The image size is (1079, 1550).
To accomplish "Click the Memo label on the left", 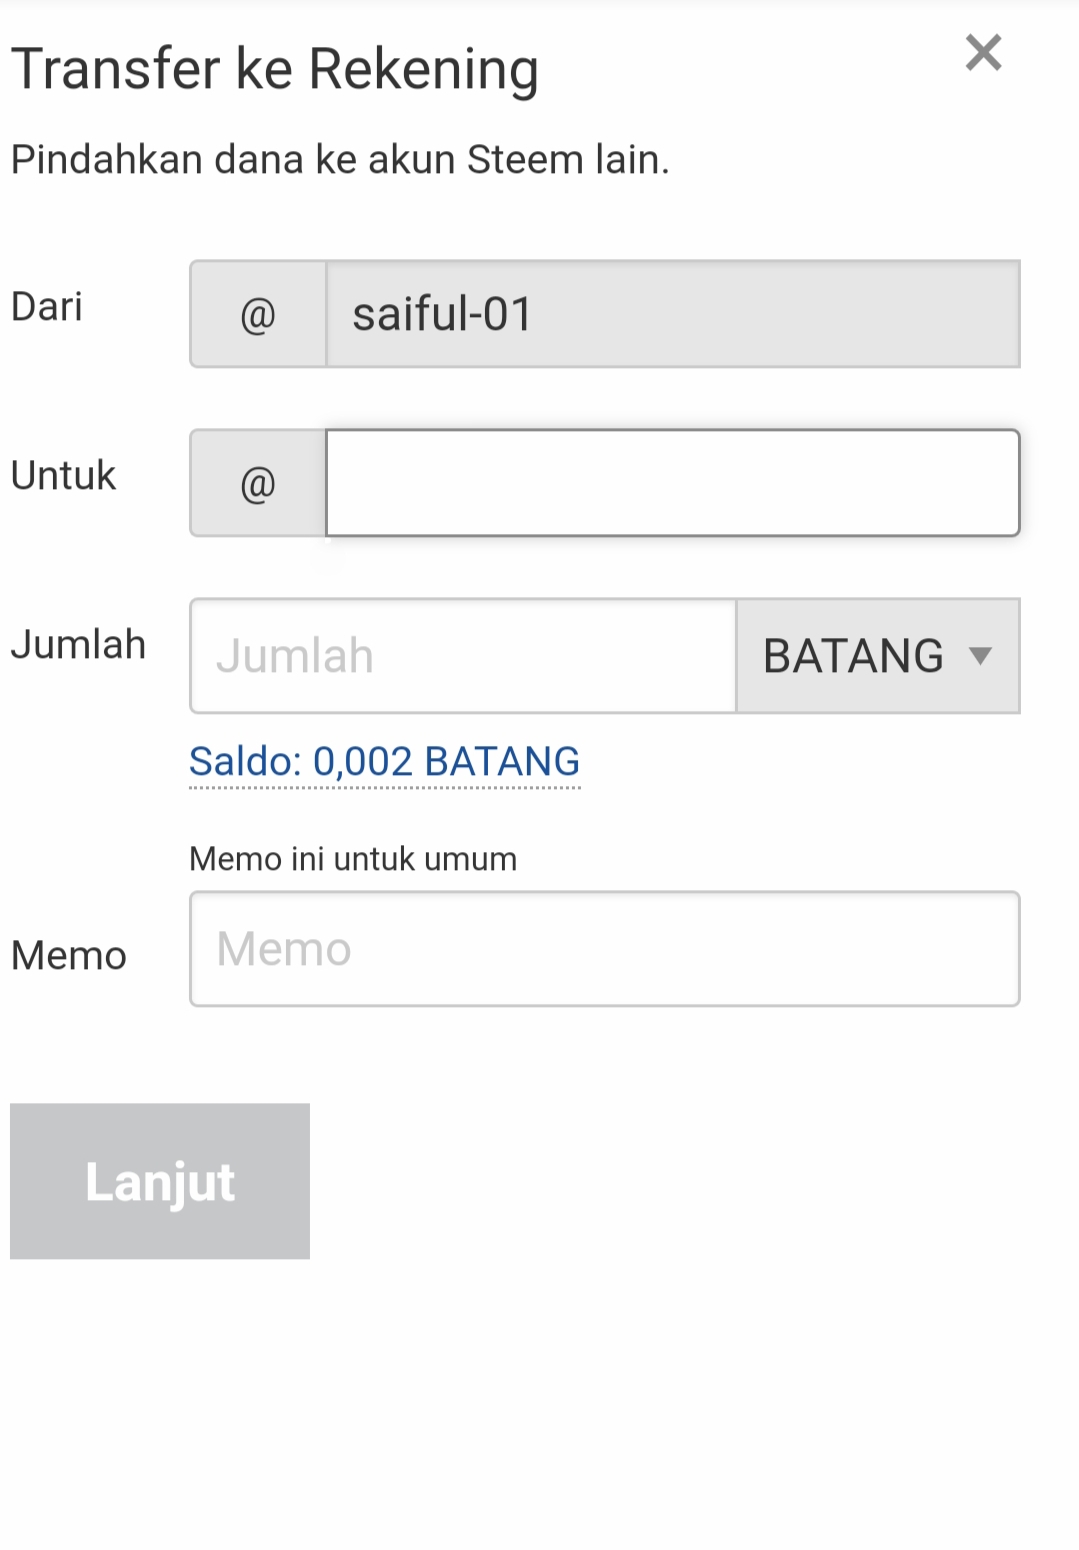I will tap(68, 956).
